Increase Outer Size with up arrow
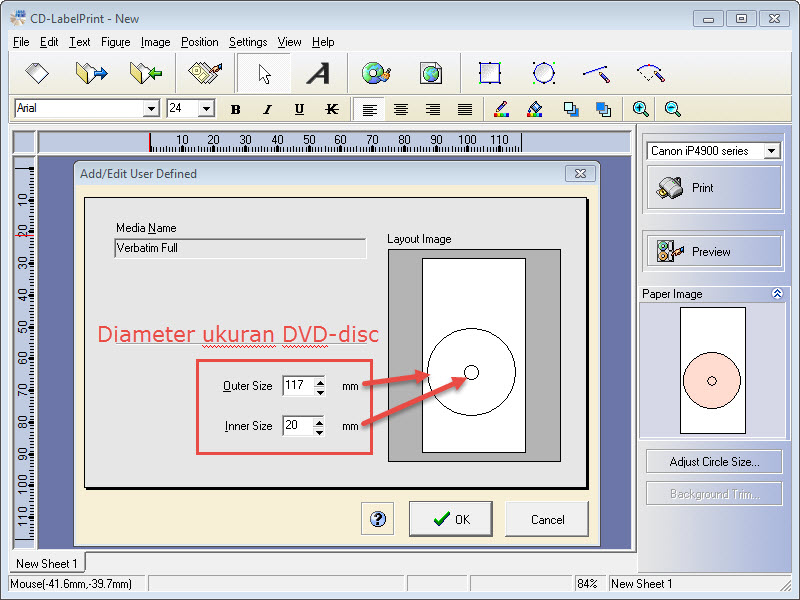800x600 pixels. pyautogui.click(x=320, y=381)
